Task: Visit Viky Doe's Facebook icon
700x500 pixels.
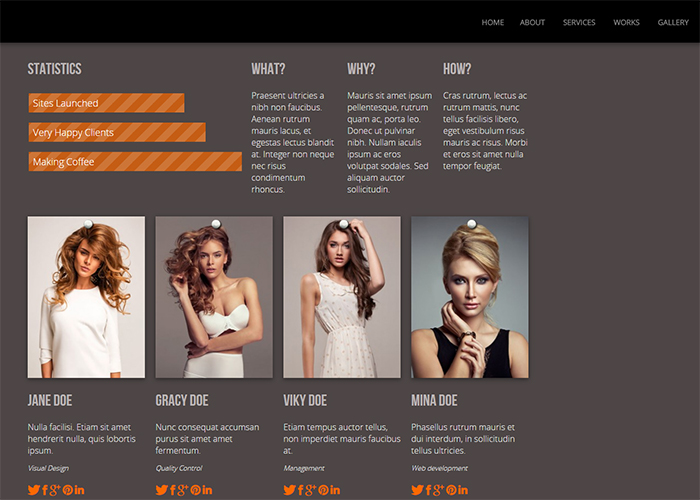Action: pyautogui.click(x=300, y=490)
